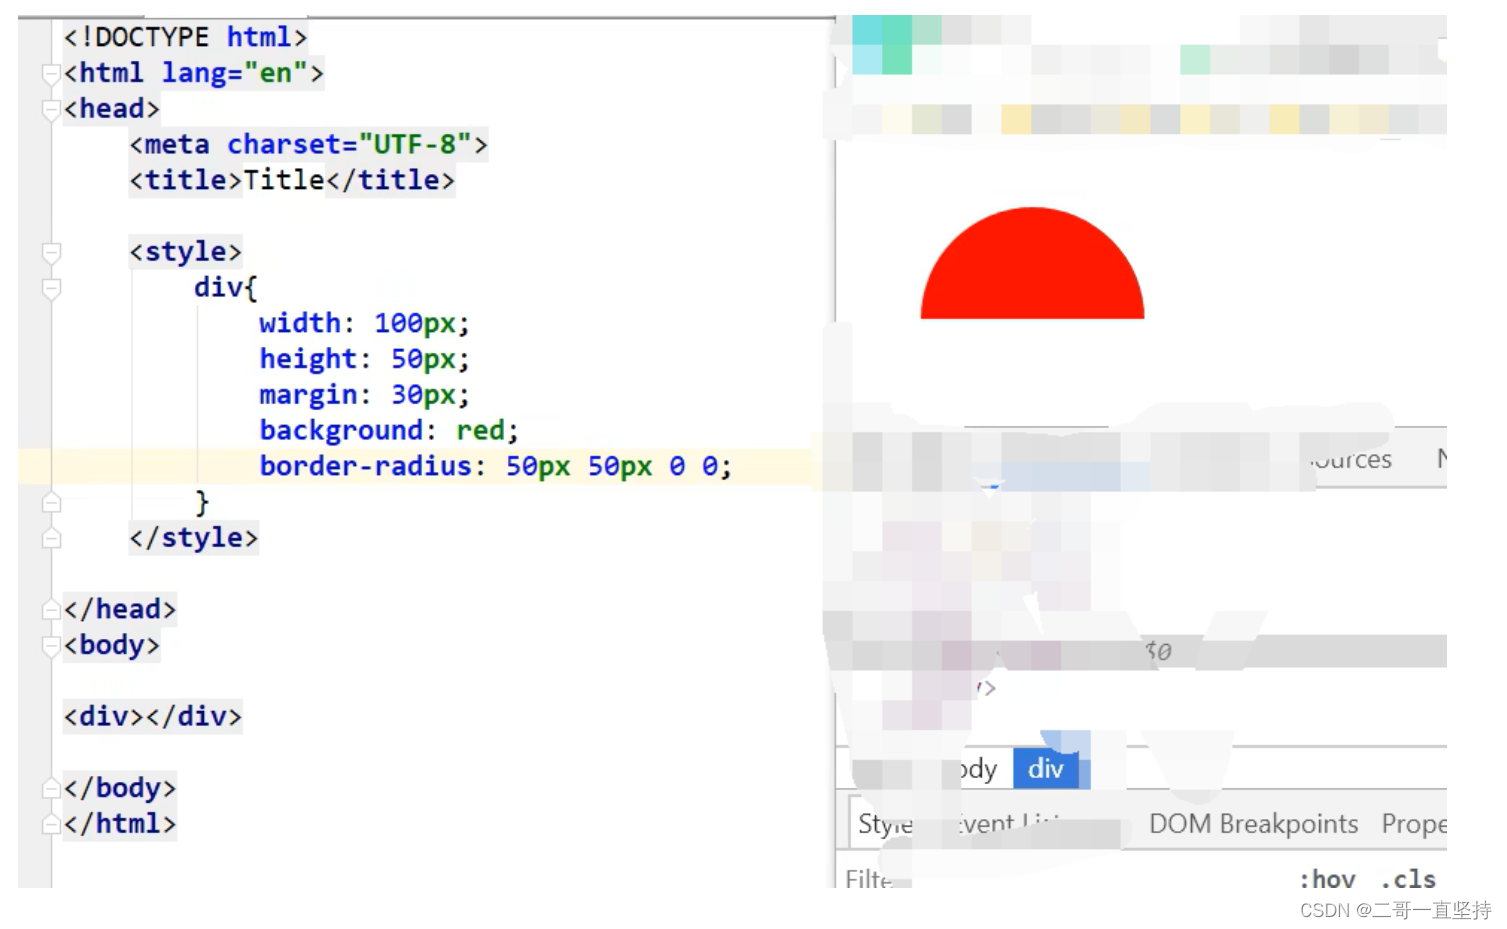Select the body breadcrumb in DevTools
1507x929 pixels.
tap(977, 768)
